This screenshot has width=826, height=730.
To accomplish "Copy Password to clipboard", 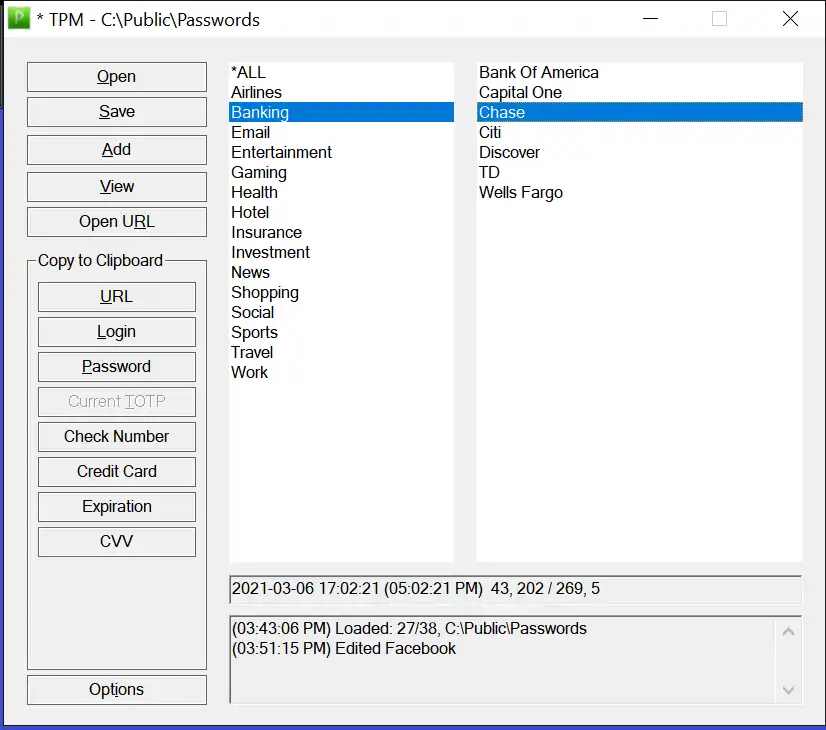I will (x=116, y=367).
